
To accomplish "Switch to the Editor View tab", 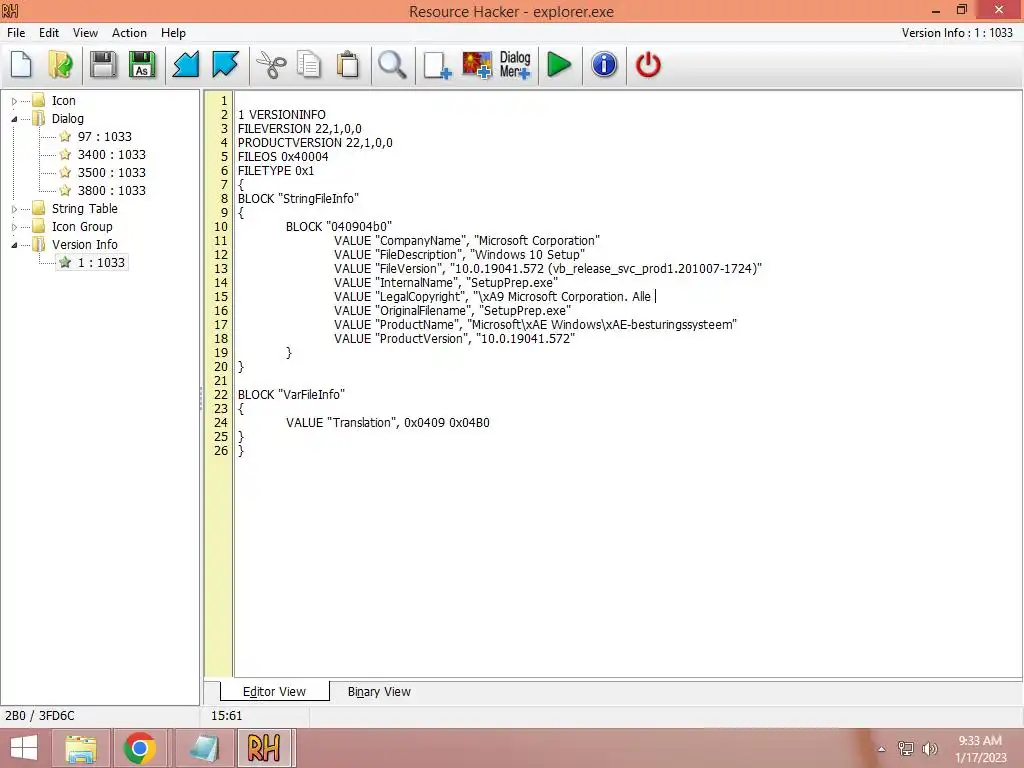I will [x=274, y=691].
